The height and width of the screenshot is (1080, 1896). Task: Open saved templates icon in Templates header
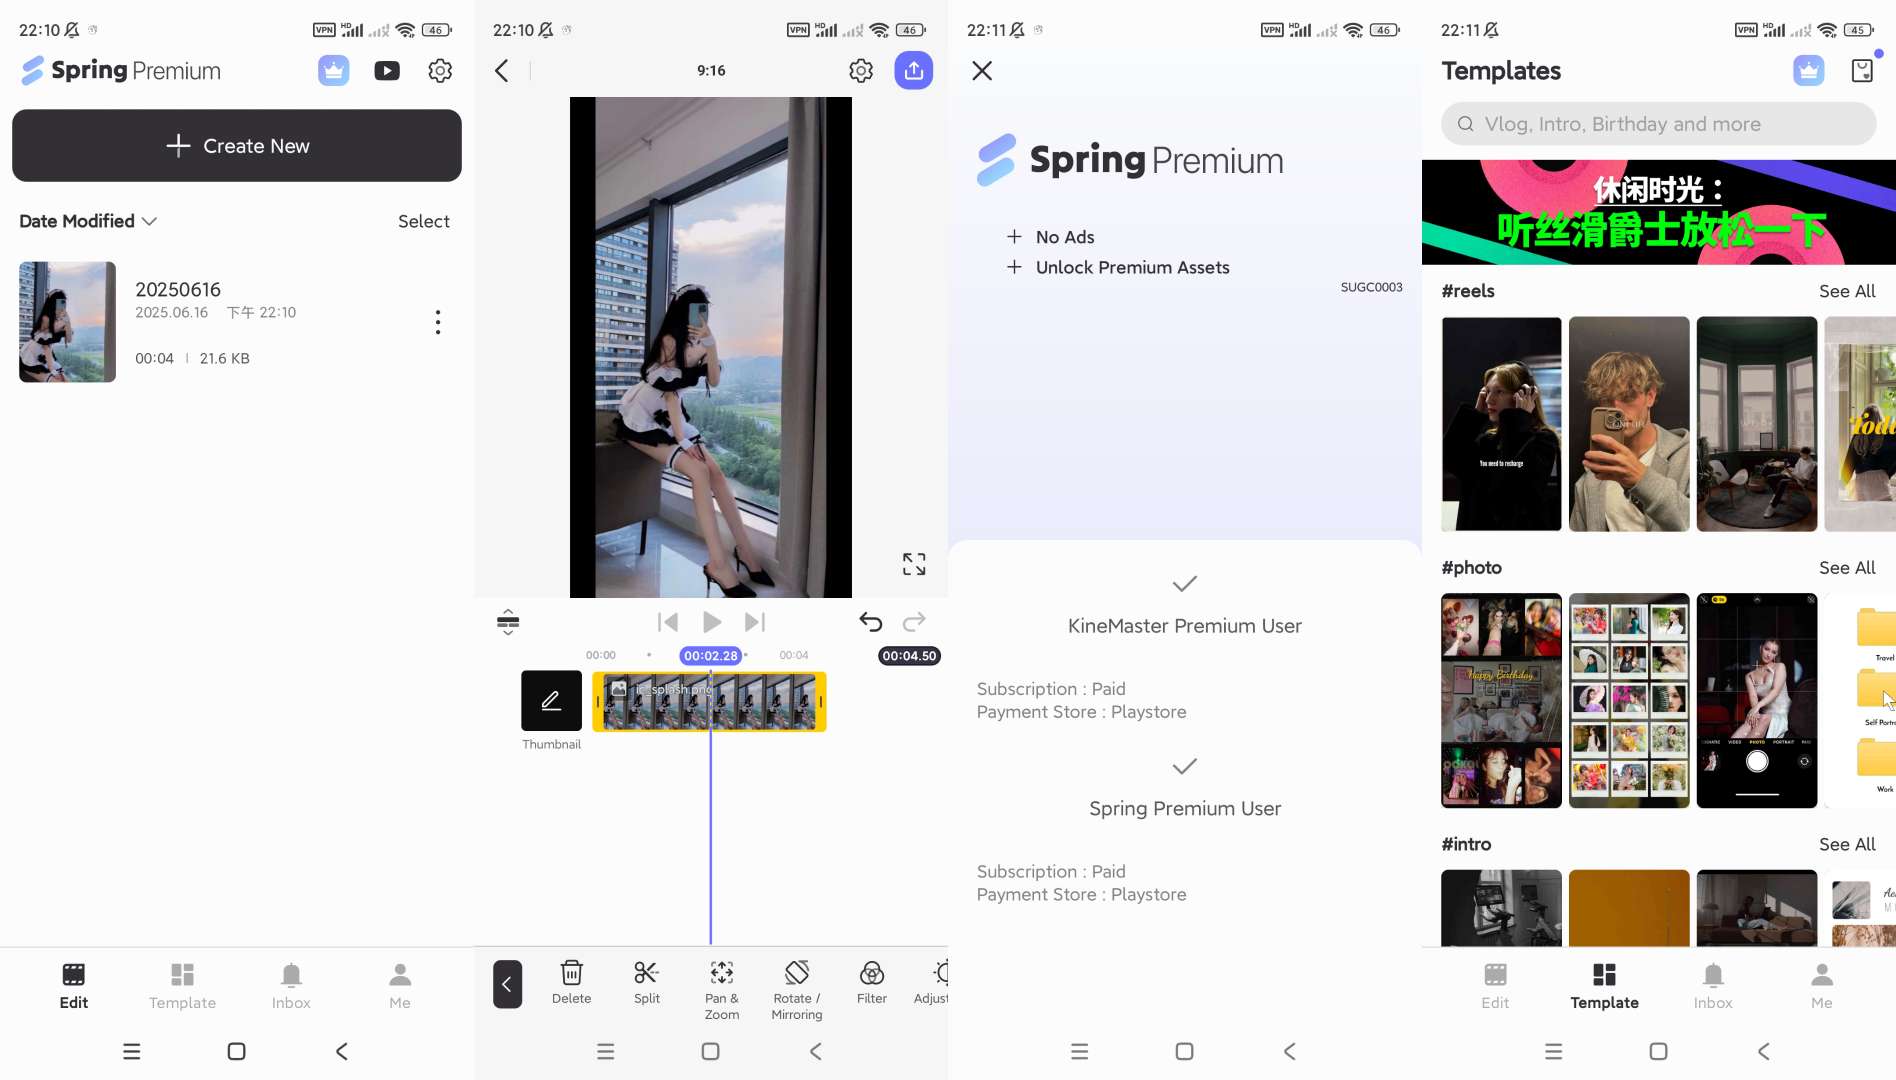tap(1862, 71)
